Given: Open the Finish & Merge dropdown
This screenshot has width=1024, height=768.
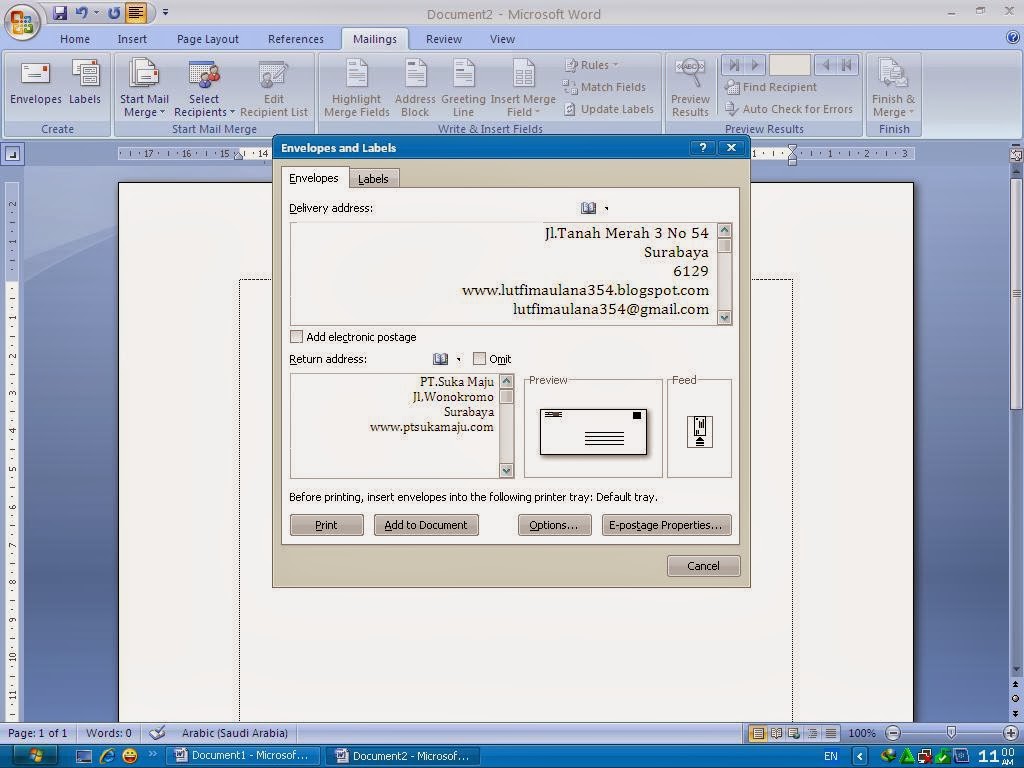Looking at the screenshot, I should coord(892,87).
